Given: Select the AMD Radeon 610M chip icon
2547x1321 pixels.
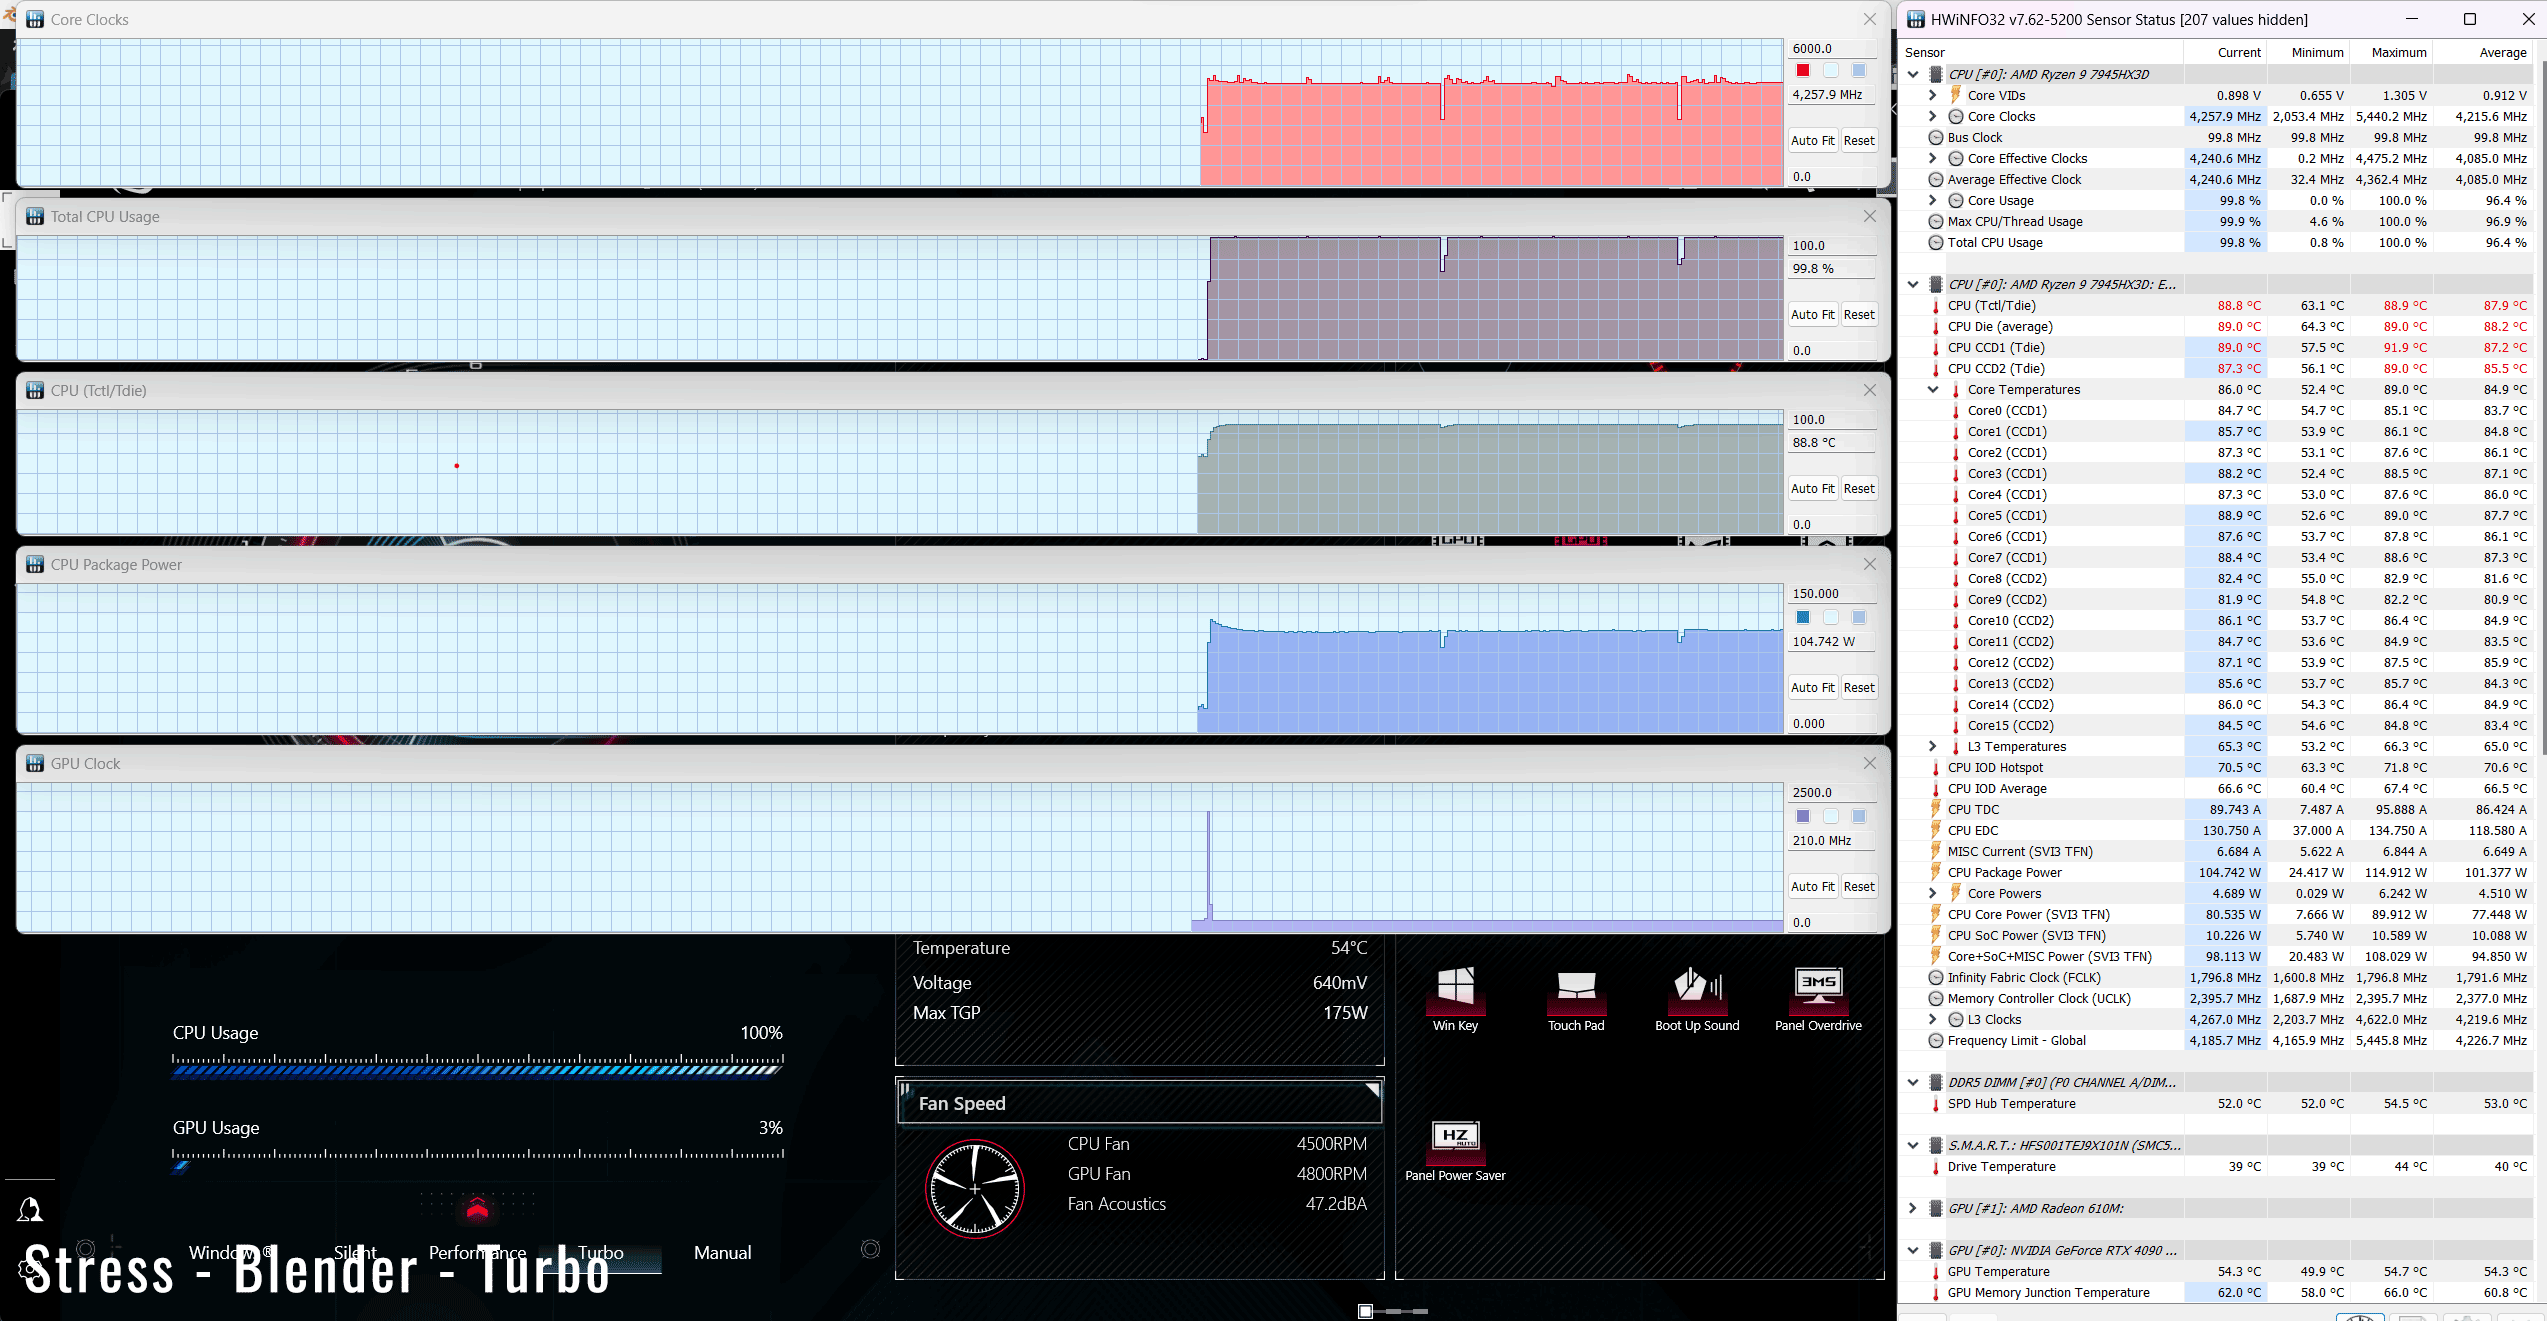Looking at the screenshot, I should tap(1936, 1208).
